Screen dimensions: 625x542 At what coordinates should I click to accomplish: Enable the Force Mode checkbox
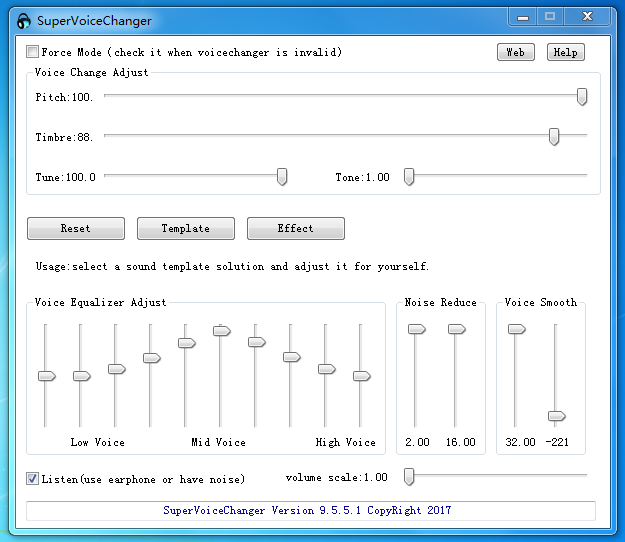[x=32, y=52]
